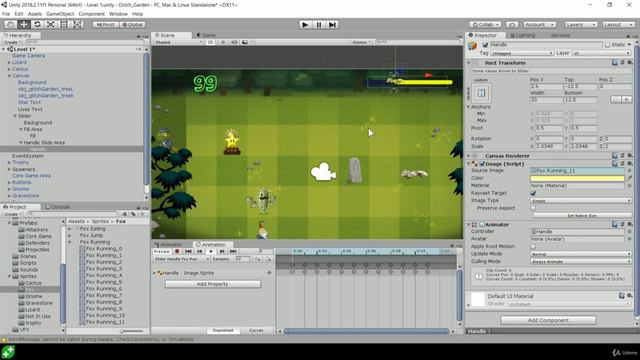Toggle the Handle object active checkbox

[x=485, y=44]
